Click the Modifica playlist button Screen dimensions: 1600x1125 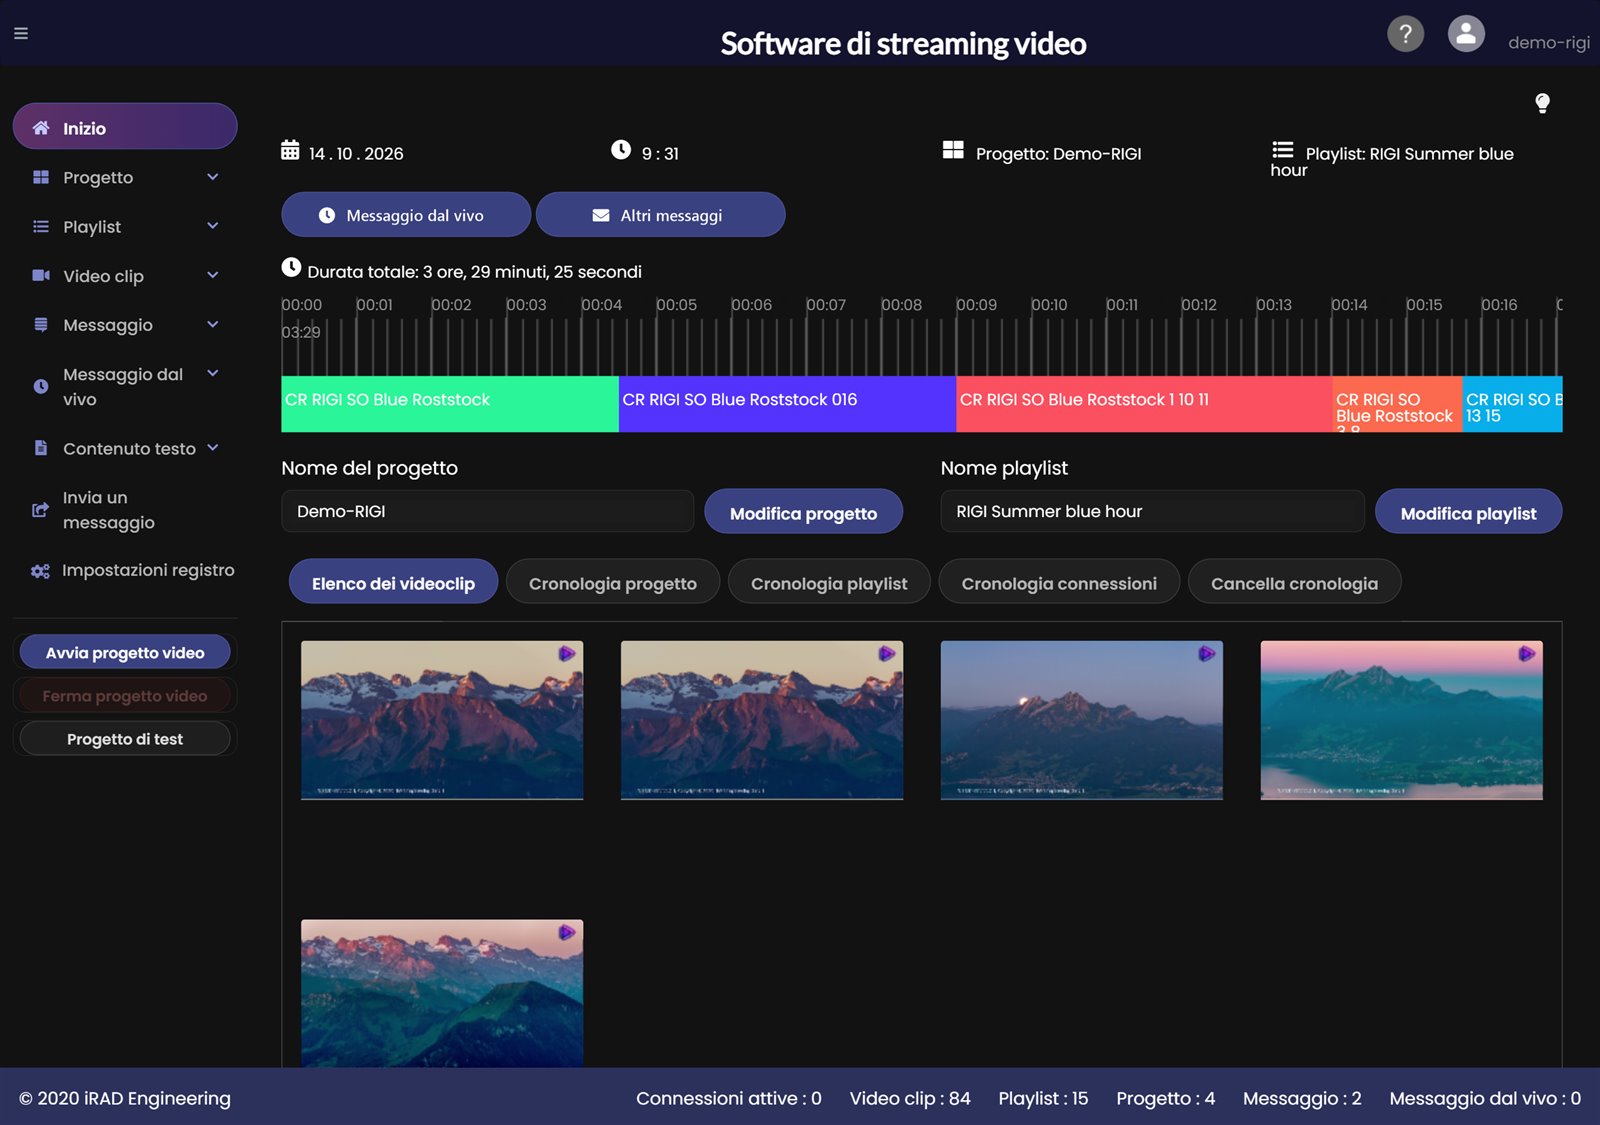(x=1468, y=512)
